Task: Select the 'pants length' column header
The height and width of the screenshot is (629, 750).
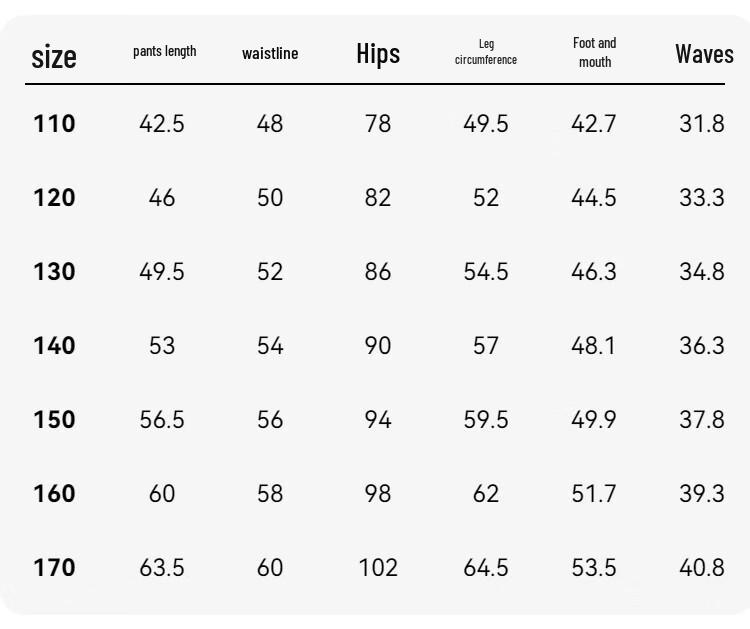Action: (x=165, y=51)
